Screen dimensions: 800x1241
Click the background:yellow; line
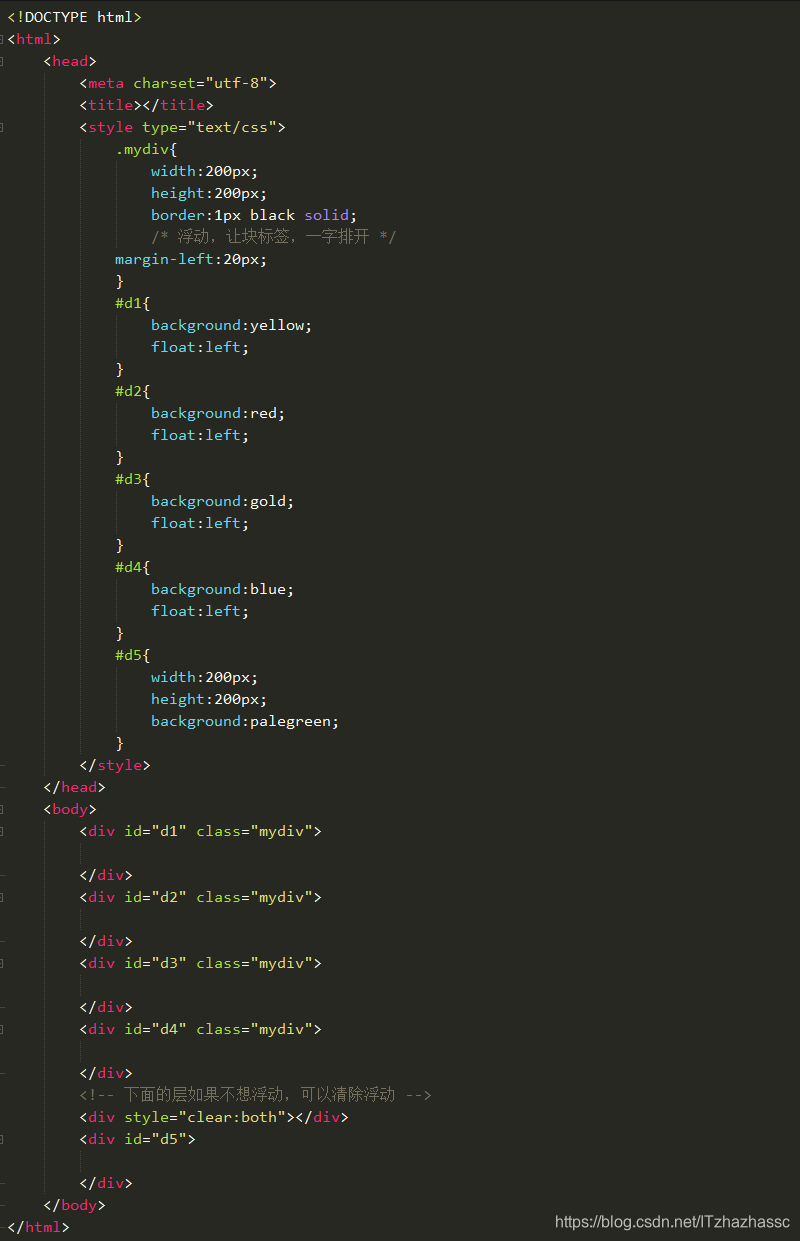point(232,325)
